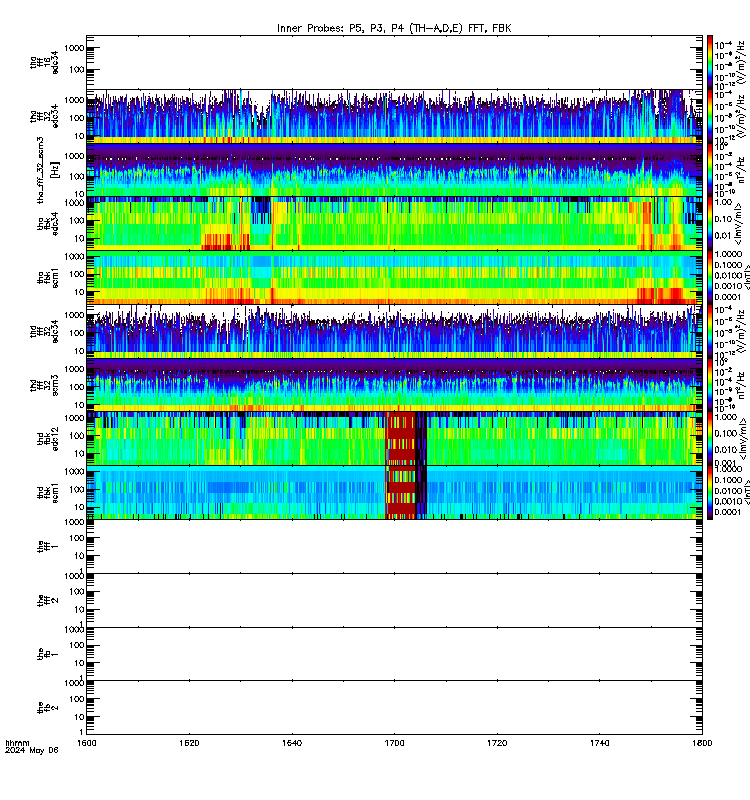Viewport: 750px width, 800px height.
Task: Click the 1700 time axis label
Action: pos(394,743)
